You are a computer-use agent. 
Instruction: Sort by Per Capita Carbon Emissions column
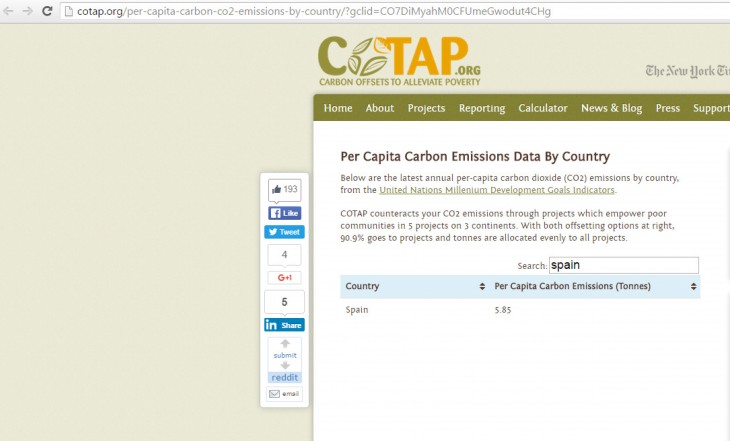click(594, 287)
